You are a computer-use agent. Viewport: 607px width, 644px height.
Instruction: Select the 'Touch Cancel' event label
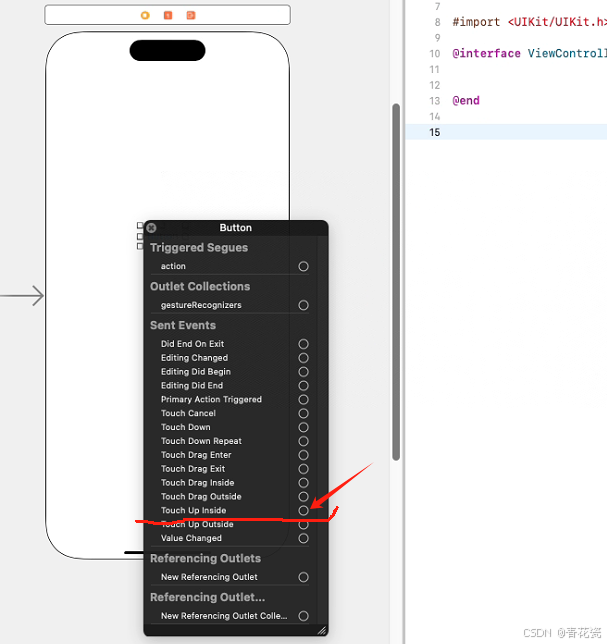point(188,413)
